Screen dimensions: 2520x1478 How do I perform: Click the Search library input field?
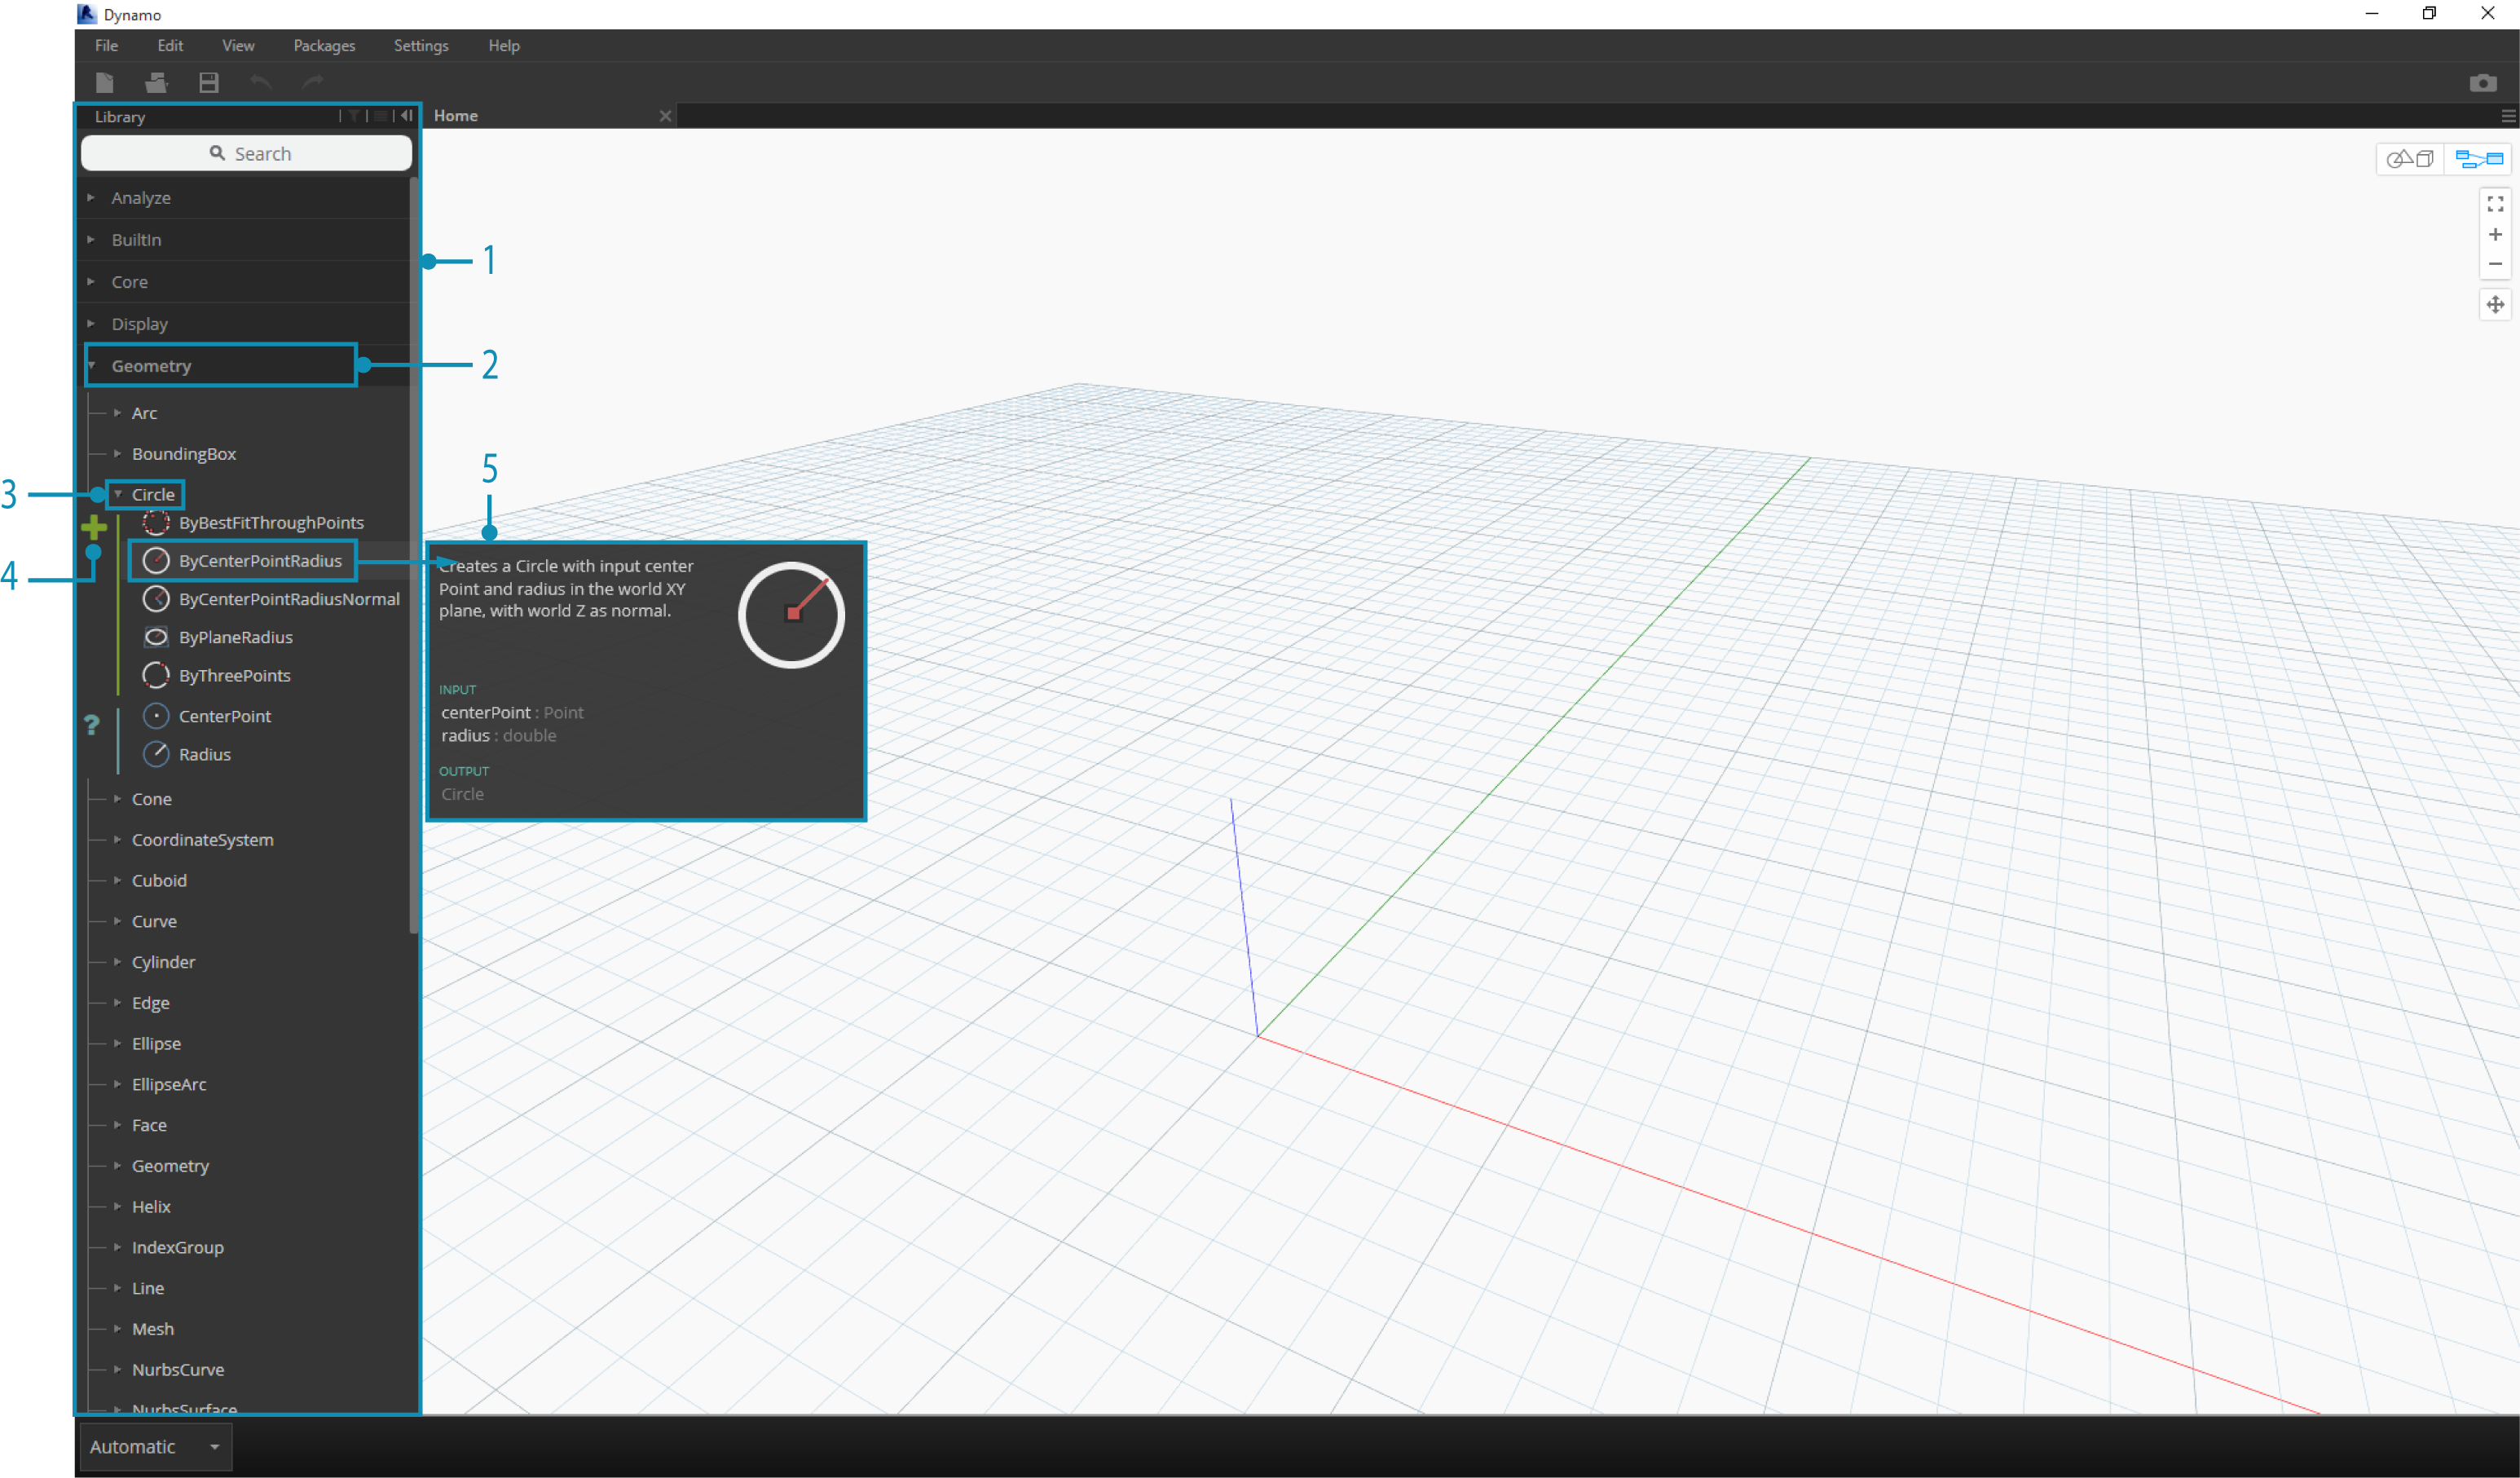point(246,153)
